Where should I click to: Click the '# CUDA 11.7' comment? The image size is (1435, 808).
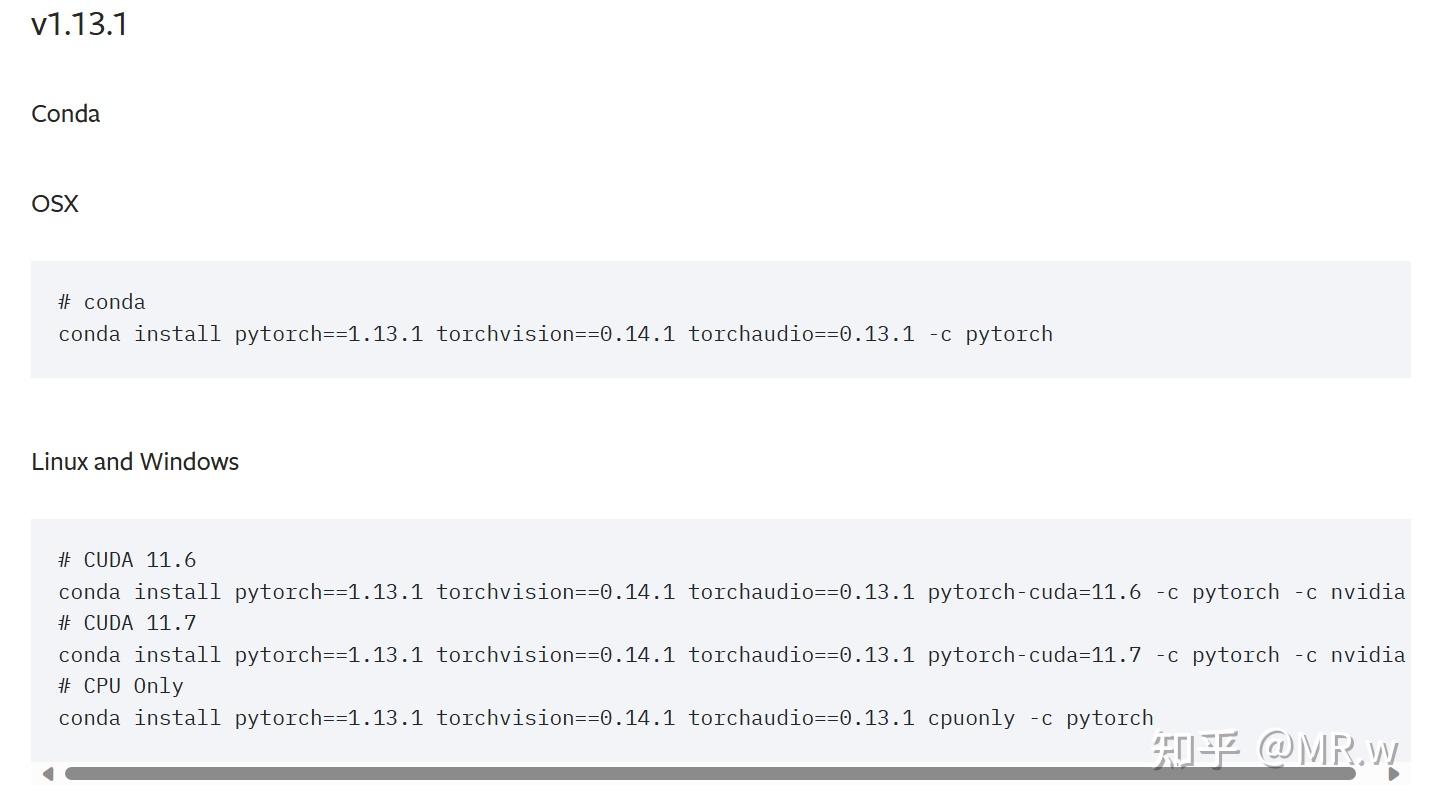point(127,623)
